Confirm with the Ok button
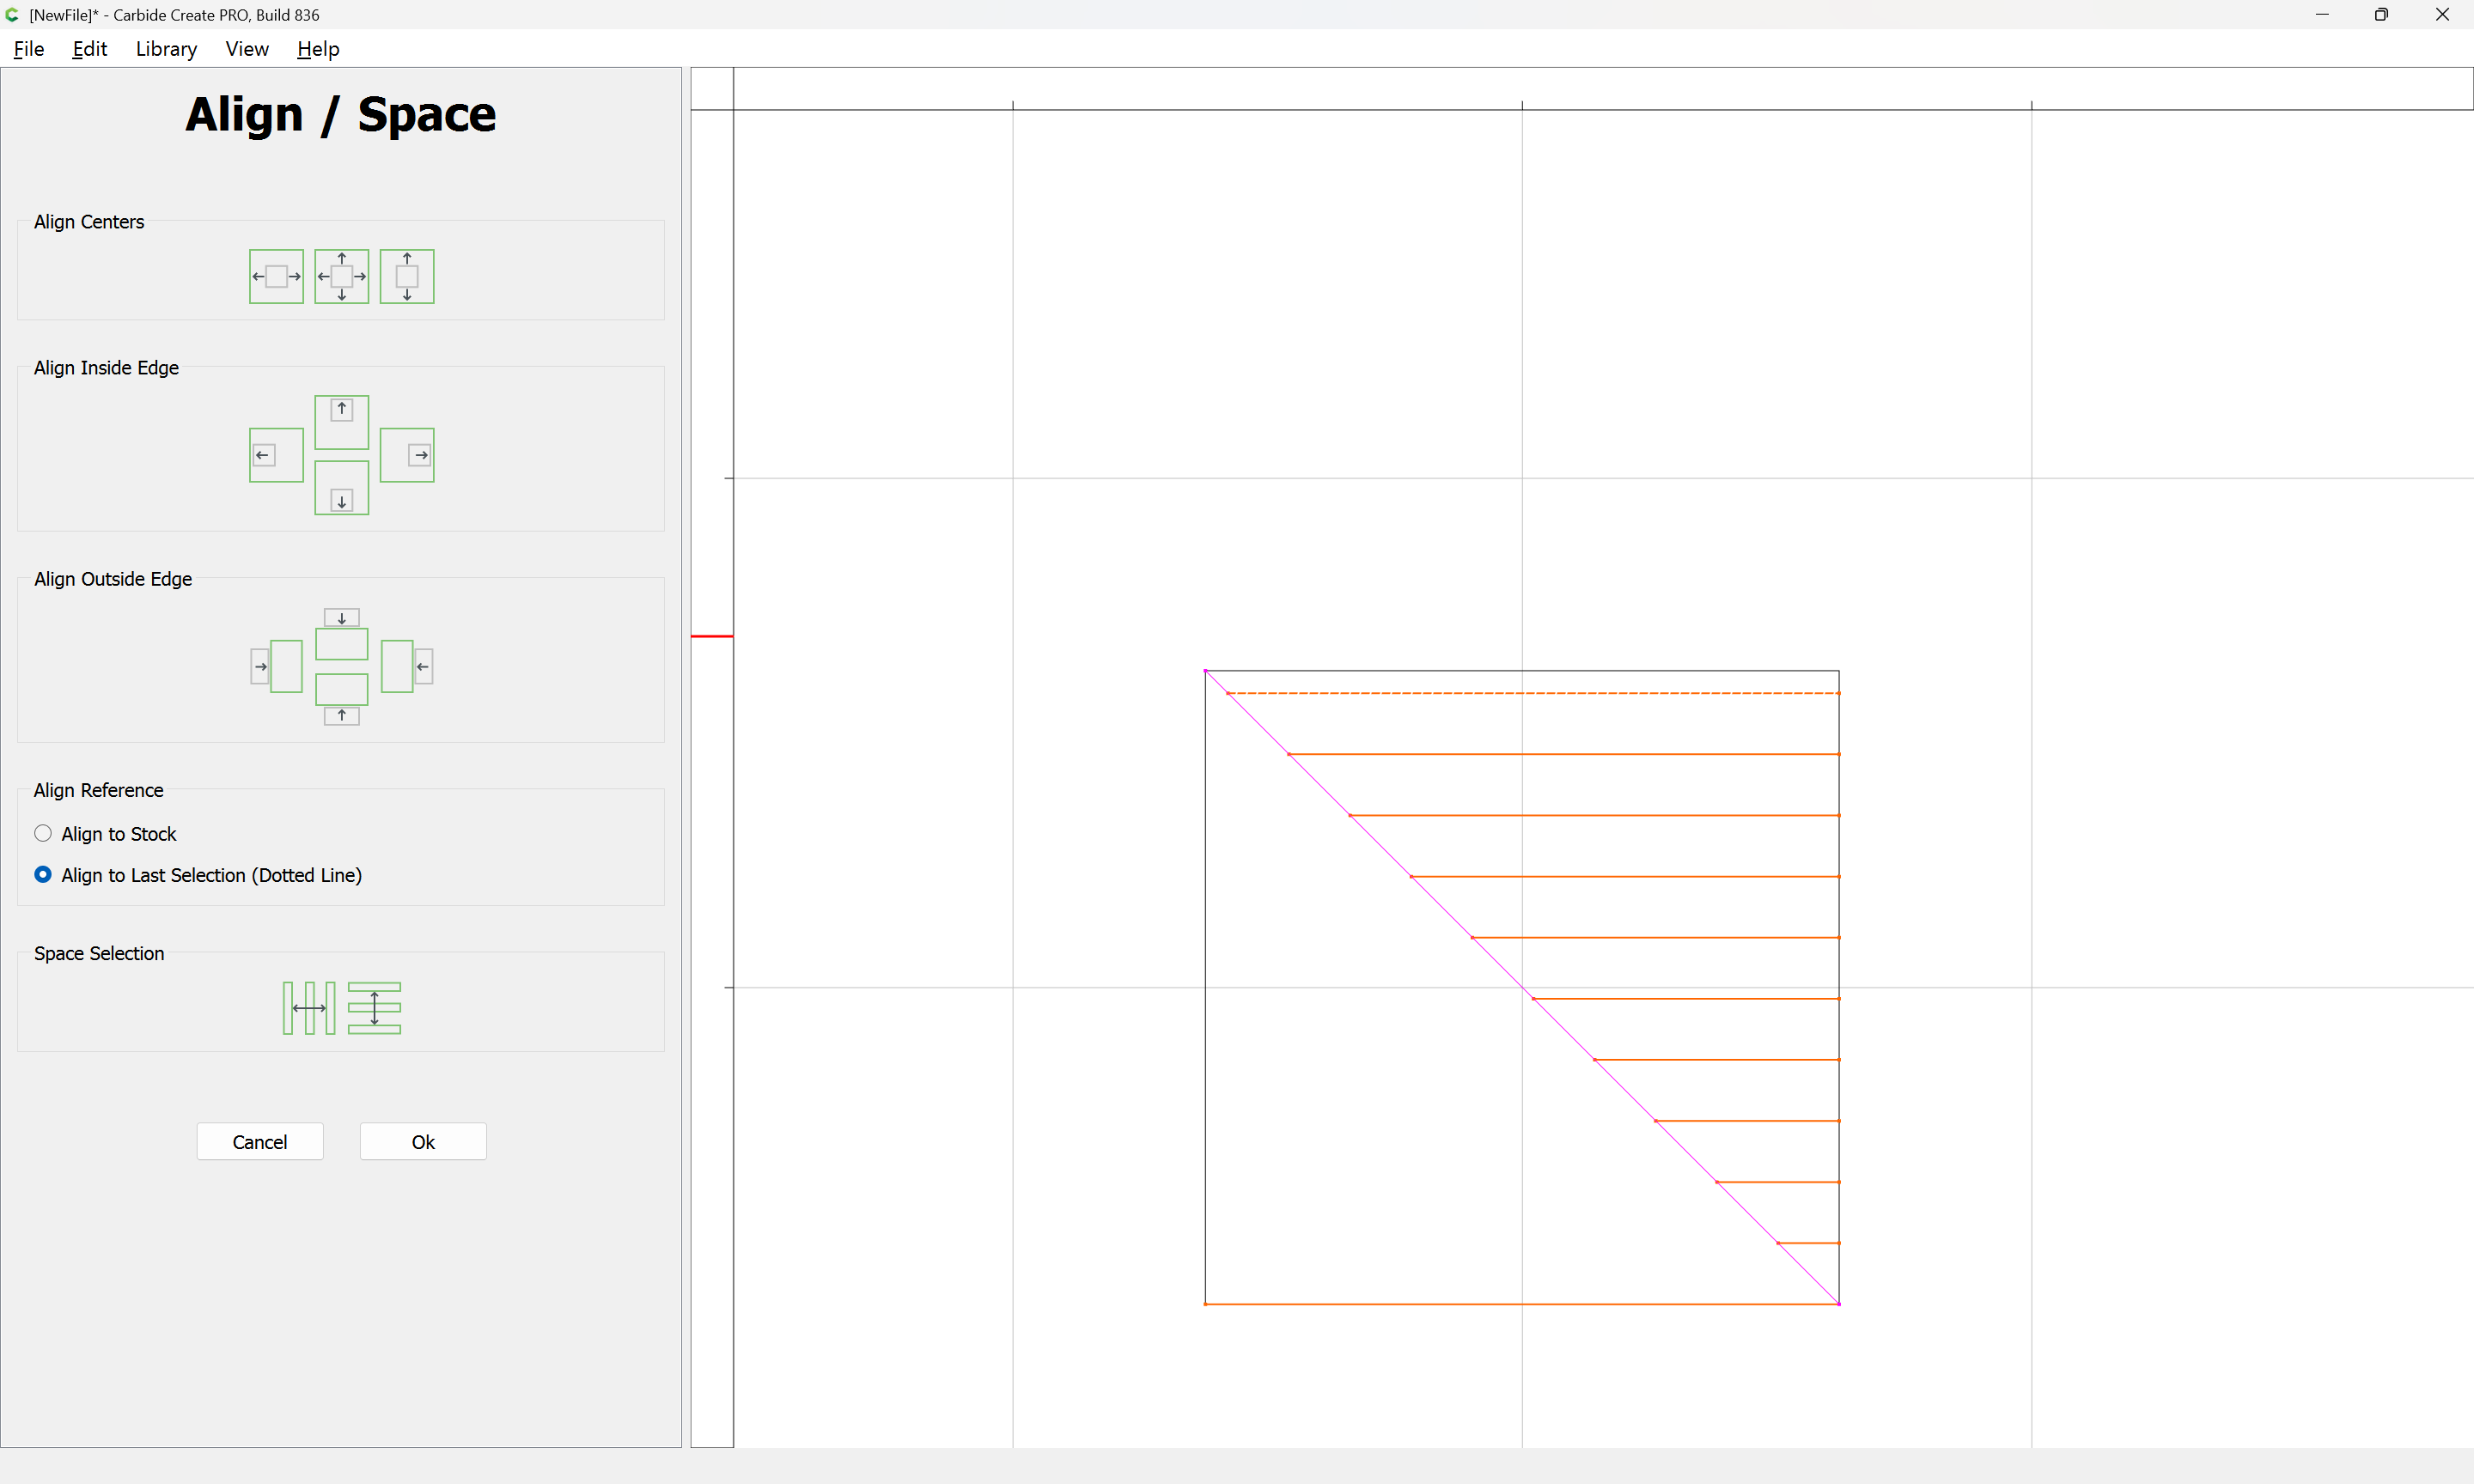This screenshot has width=2474, height=1484. [x=423, y=1142]
